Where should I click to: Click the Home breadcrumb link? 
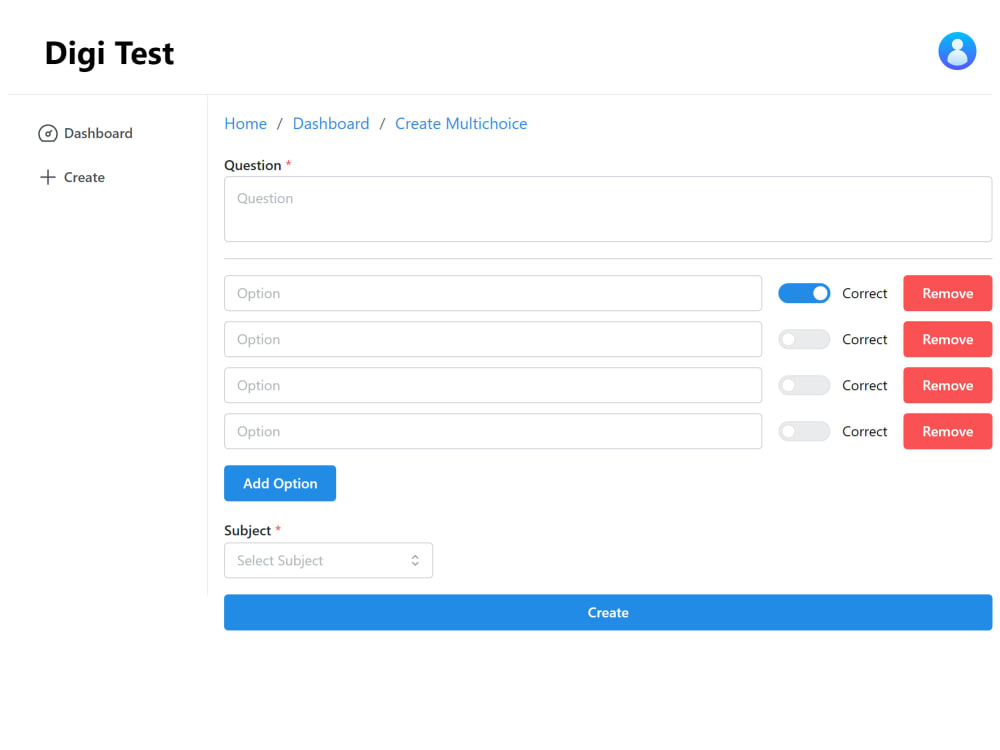(245, 123)
